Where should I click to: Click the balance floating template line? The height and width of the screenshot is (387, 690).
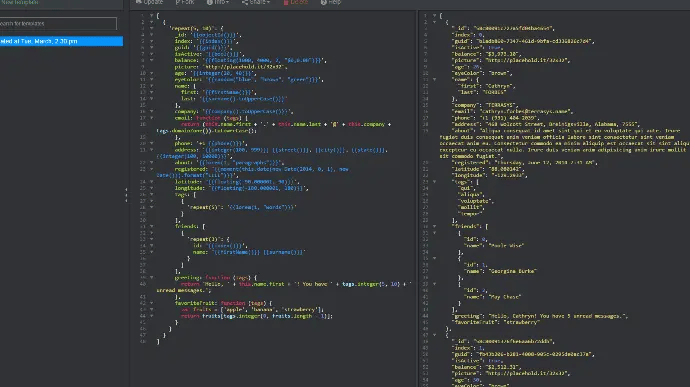(250, 60)
